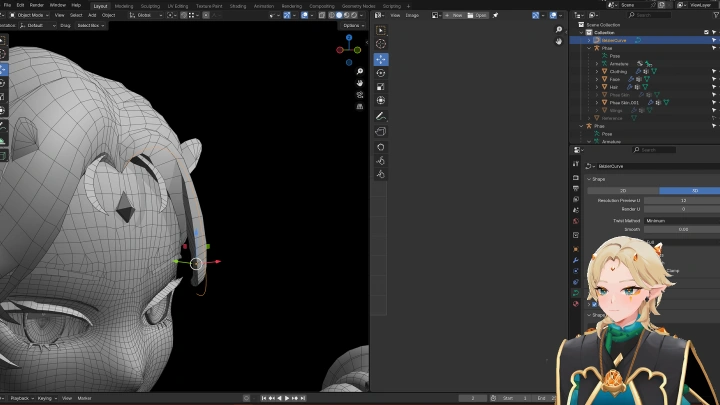Switch to the Shading workspace tab

pos(238,6)
